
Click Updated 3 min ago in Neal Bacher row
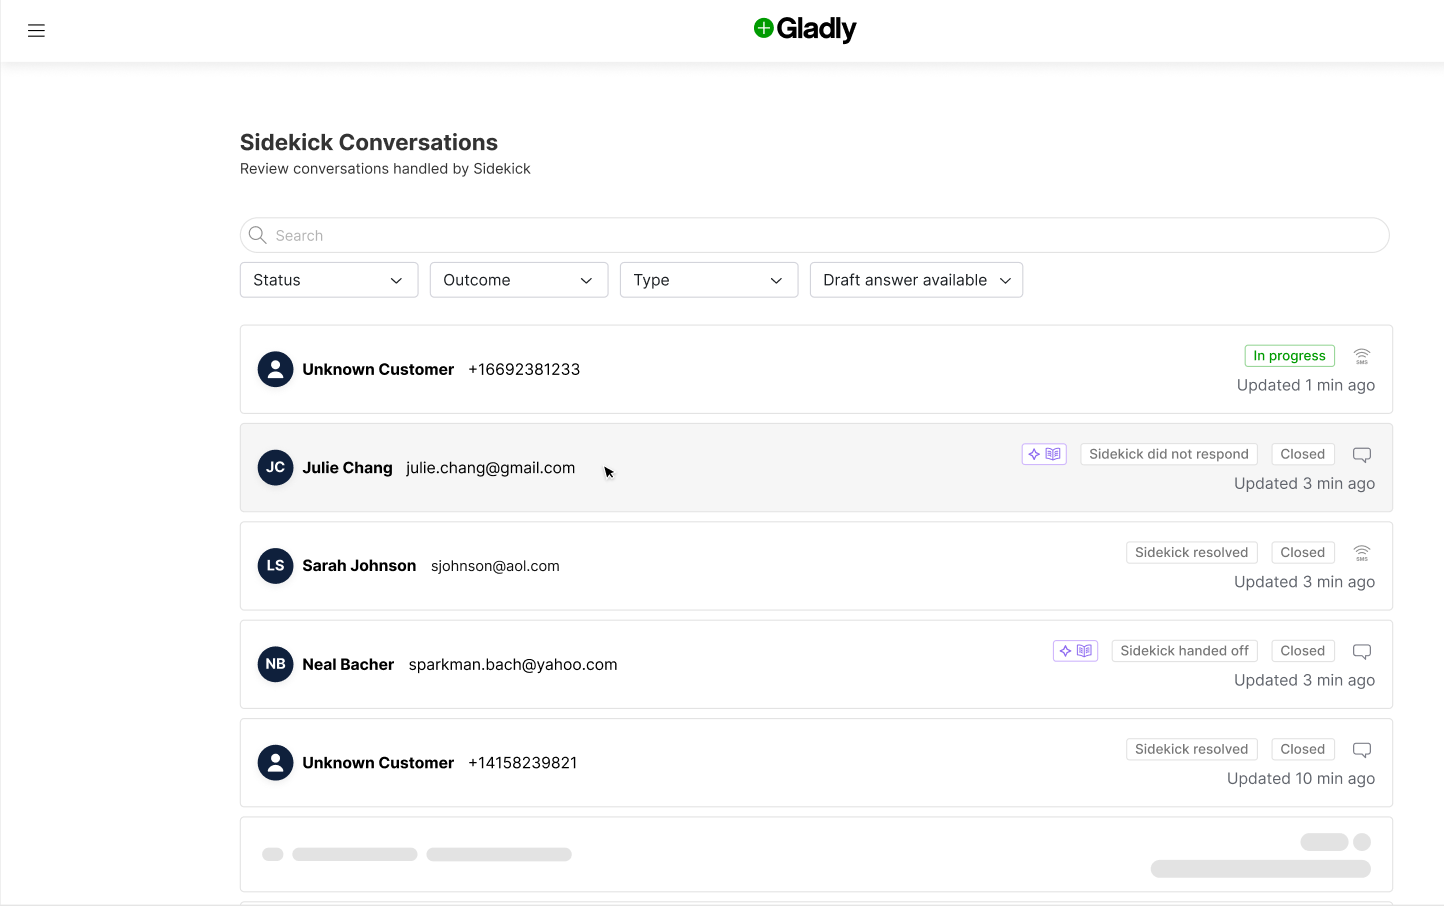[1304, 680]
